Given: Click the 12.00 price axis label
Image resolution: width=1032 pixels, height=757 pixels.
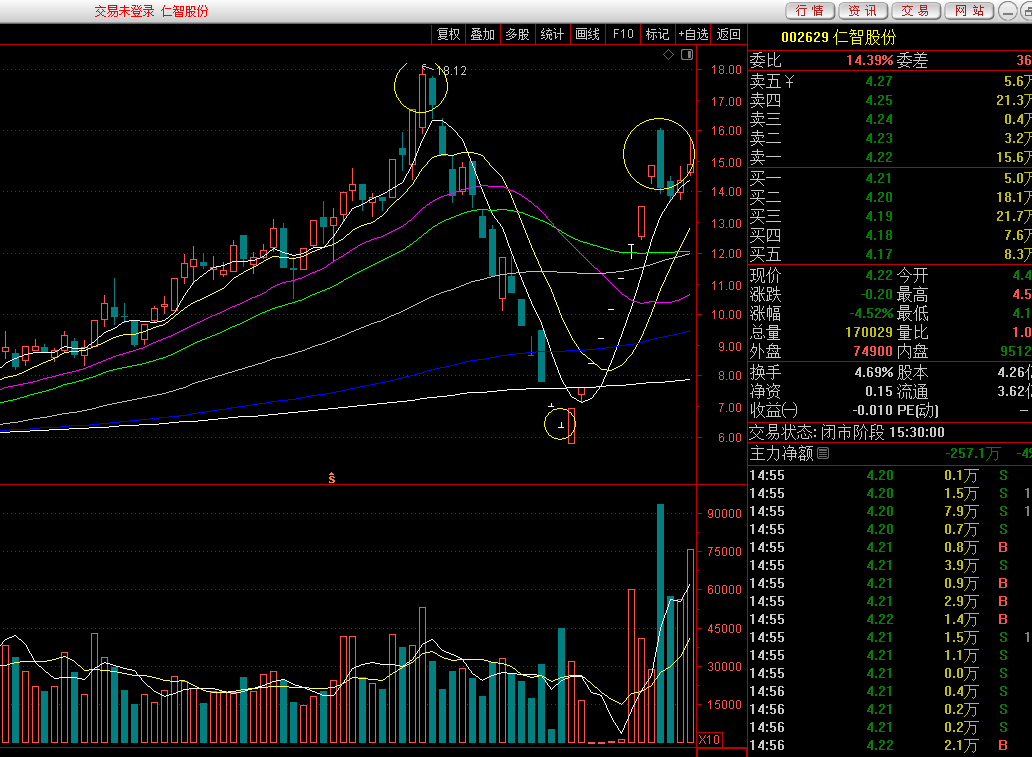Looking at the screenshot, I should (726, 254).
